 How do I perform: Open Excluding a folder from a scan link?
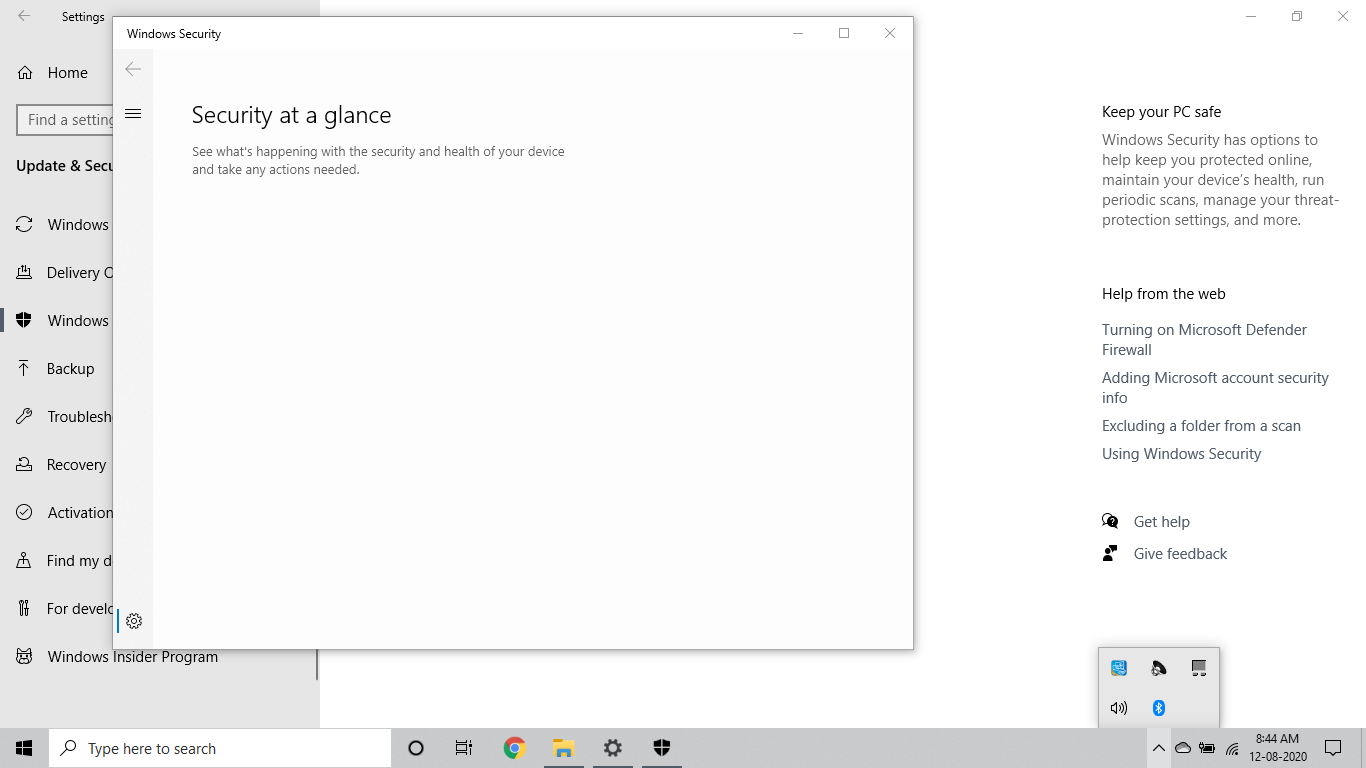pyautogui.click(x=1201, y=426)
